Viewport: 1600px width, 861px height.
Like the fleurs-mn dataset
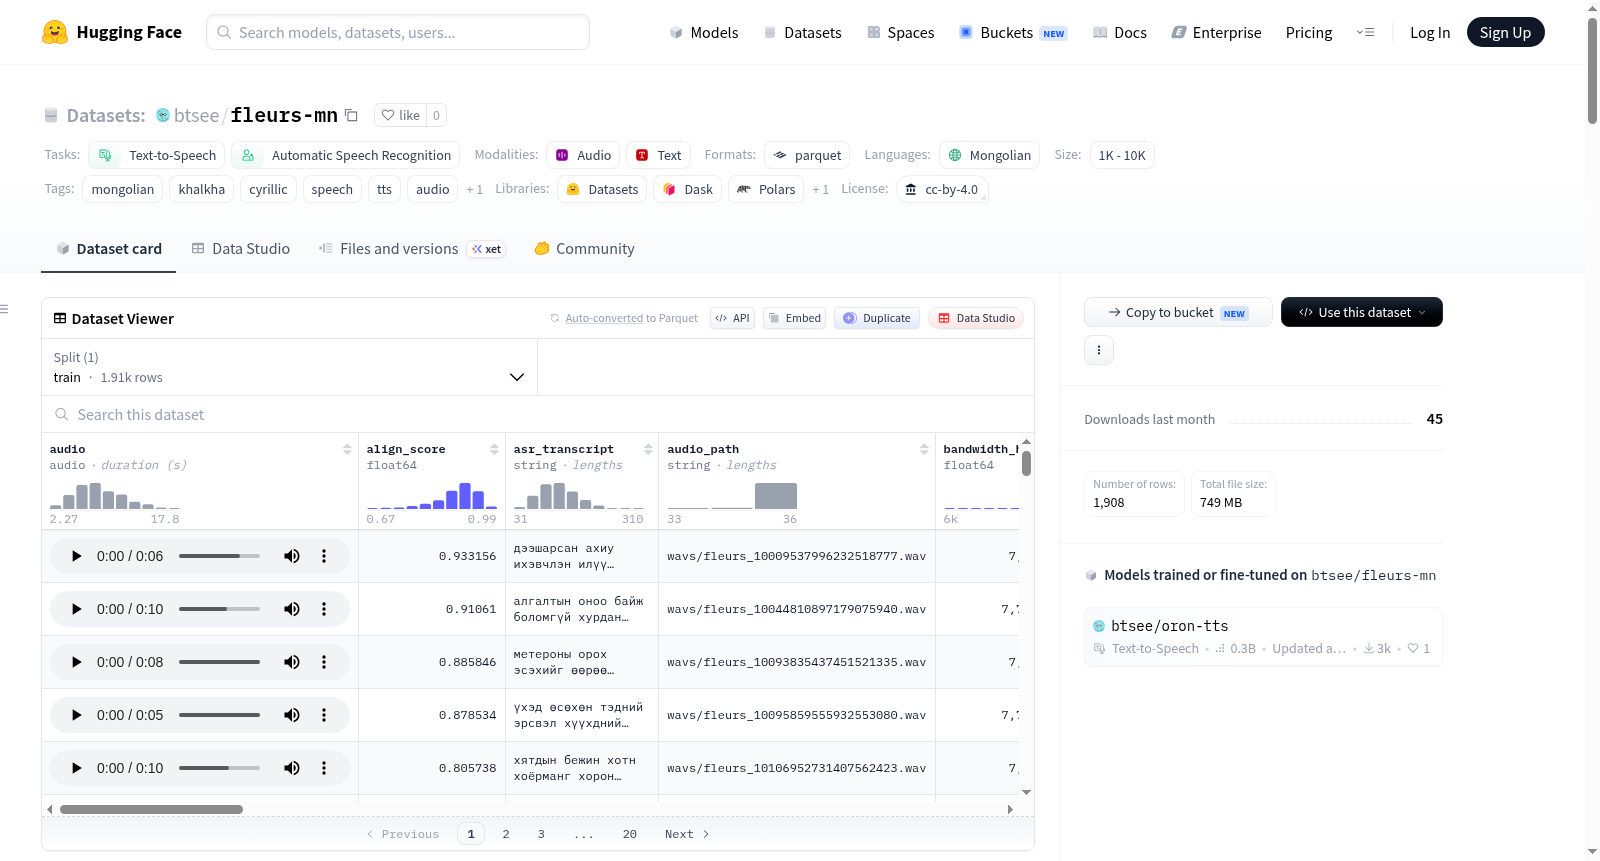coord(400,115)
